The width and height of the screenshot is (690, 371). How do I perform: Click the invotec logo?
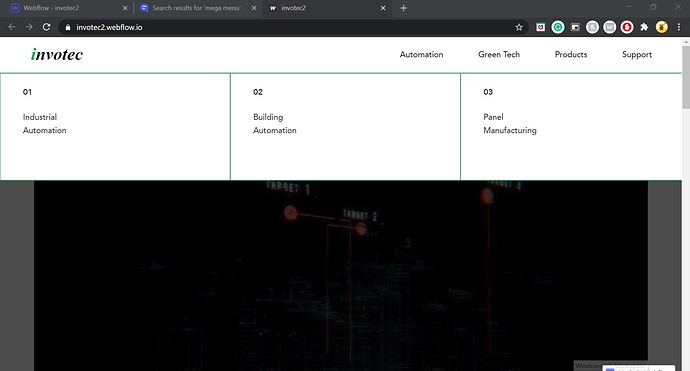pyautogui.click(x=57, y=54)
